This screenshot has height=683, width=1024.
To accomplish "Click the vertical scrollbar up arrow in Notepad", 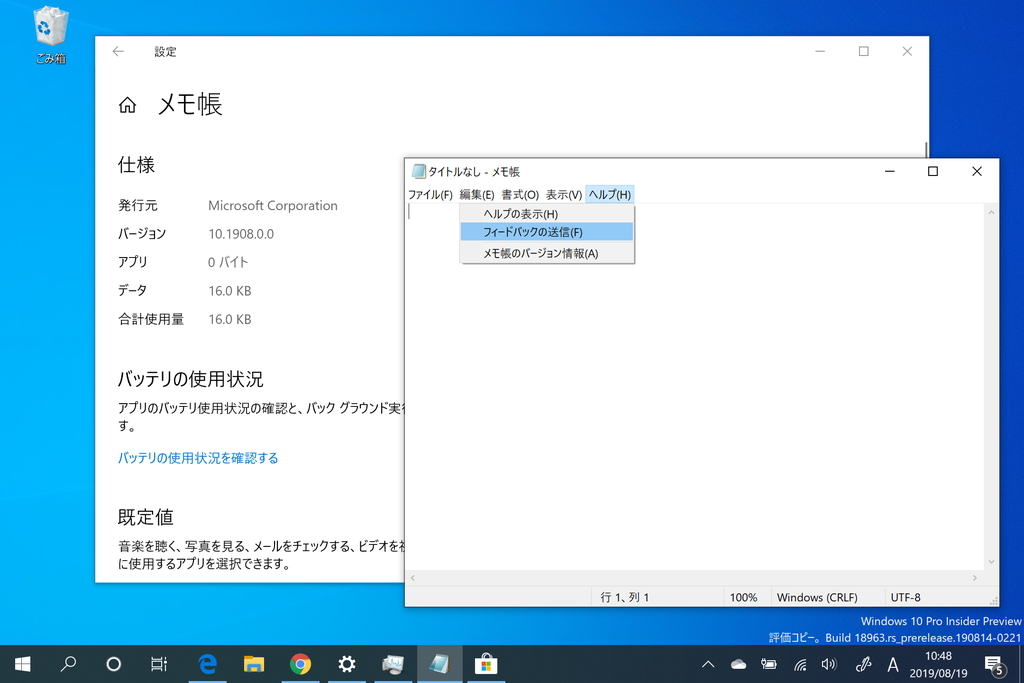I will tap(991, 211).
